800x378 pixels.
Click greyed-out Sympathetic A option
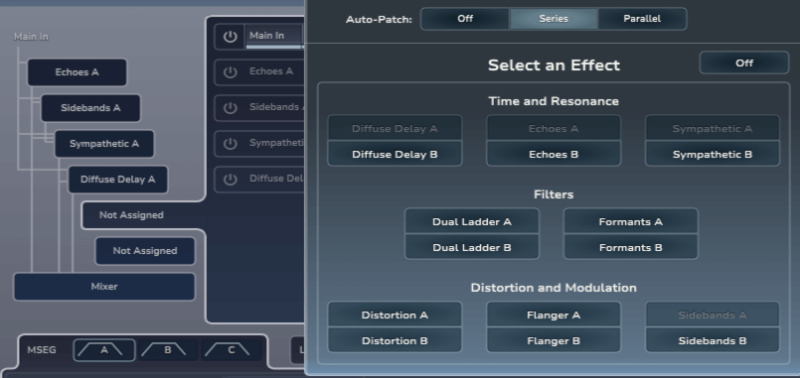tap(712, 128)
